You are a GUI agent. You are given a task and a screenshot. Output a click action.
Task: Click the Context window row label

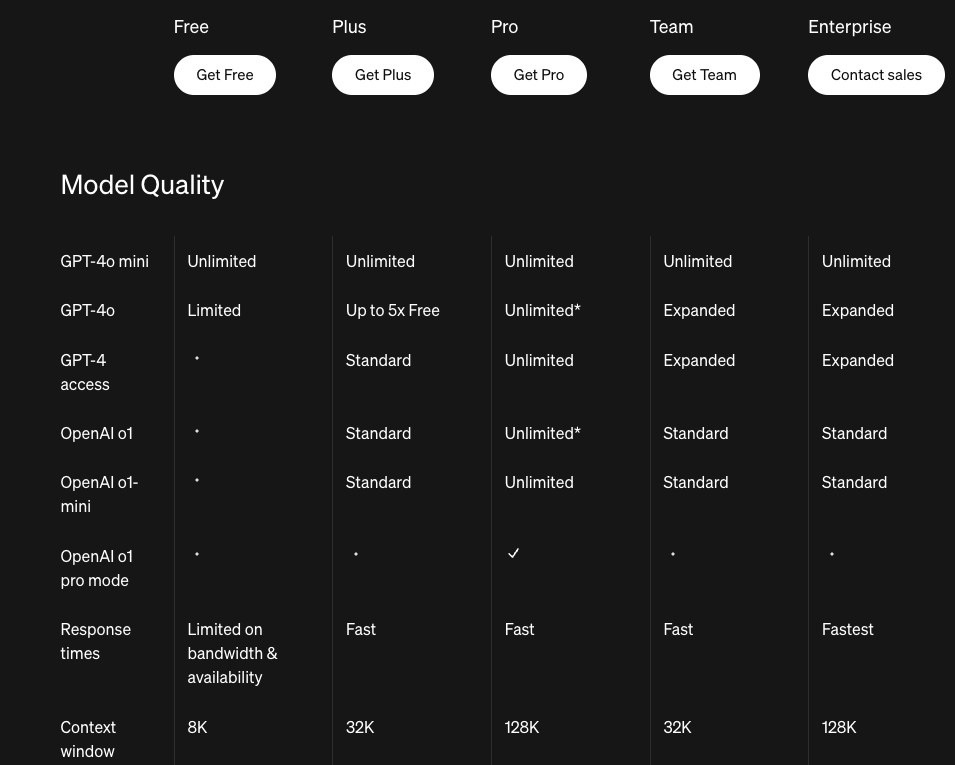(88, 739)
